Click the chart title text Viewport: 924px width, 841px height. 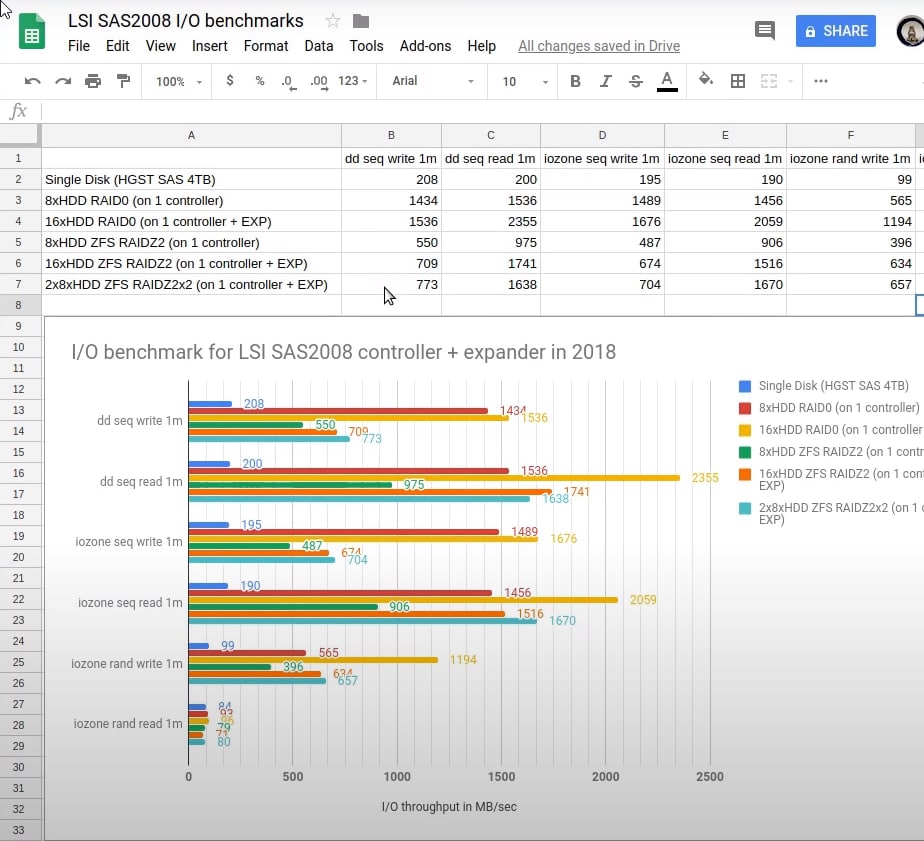click(344, 352)
